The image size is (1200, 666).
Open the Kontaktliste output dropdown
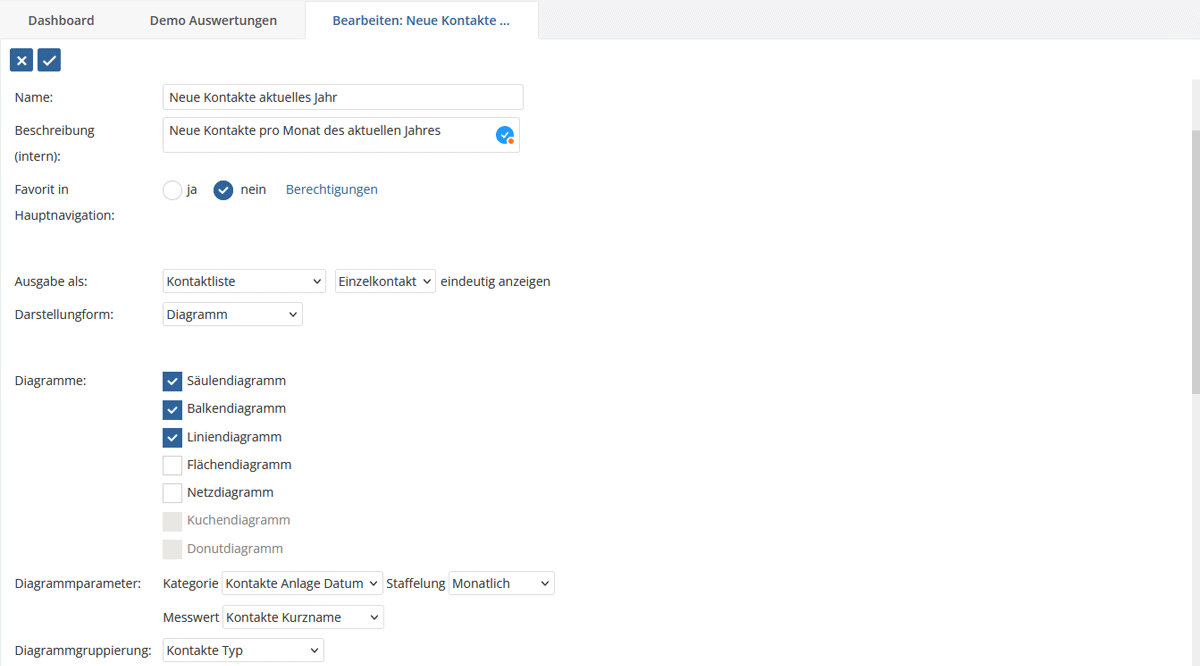[244, 282]
